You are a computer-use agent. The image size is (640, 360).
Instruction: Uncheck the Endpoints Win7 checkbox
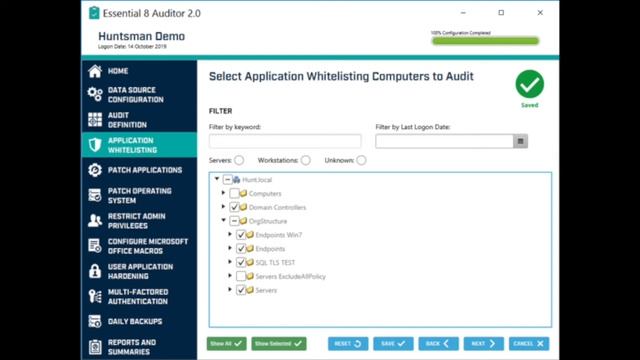[x=241, y=235]
